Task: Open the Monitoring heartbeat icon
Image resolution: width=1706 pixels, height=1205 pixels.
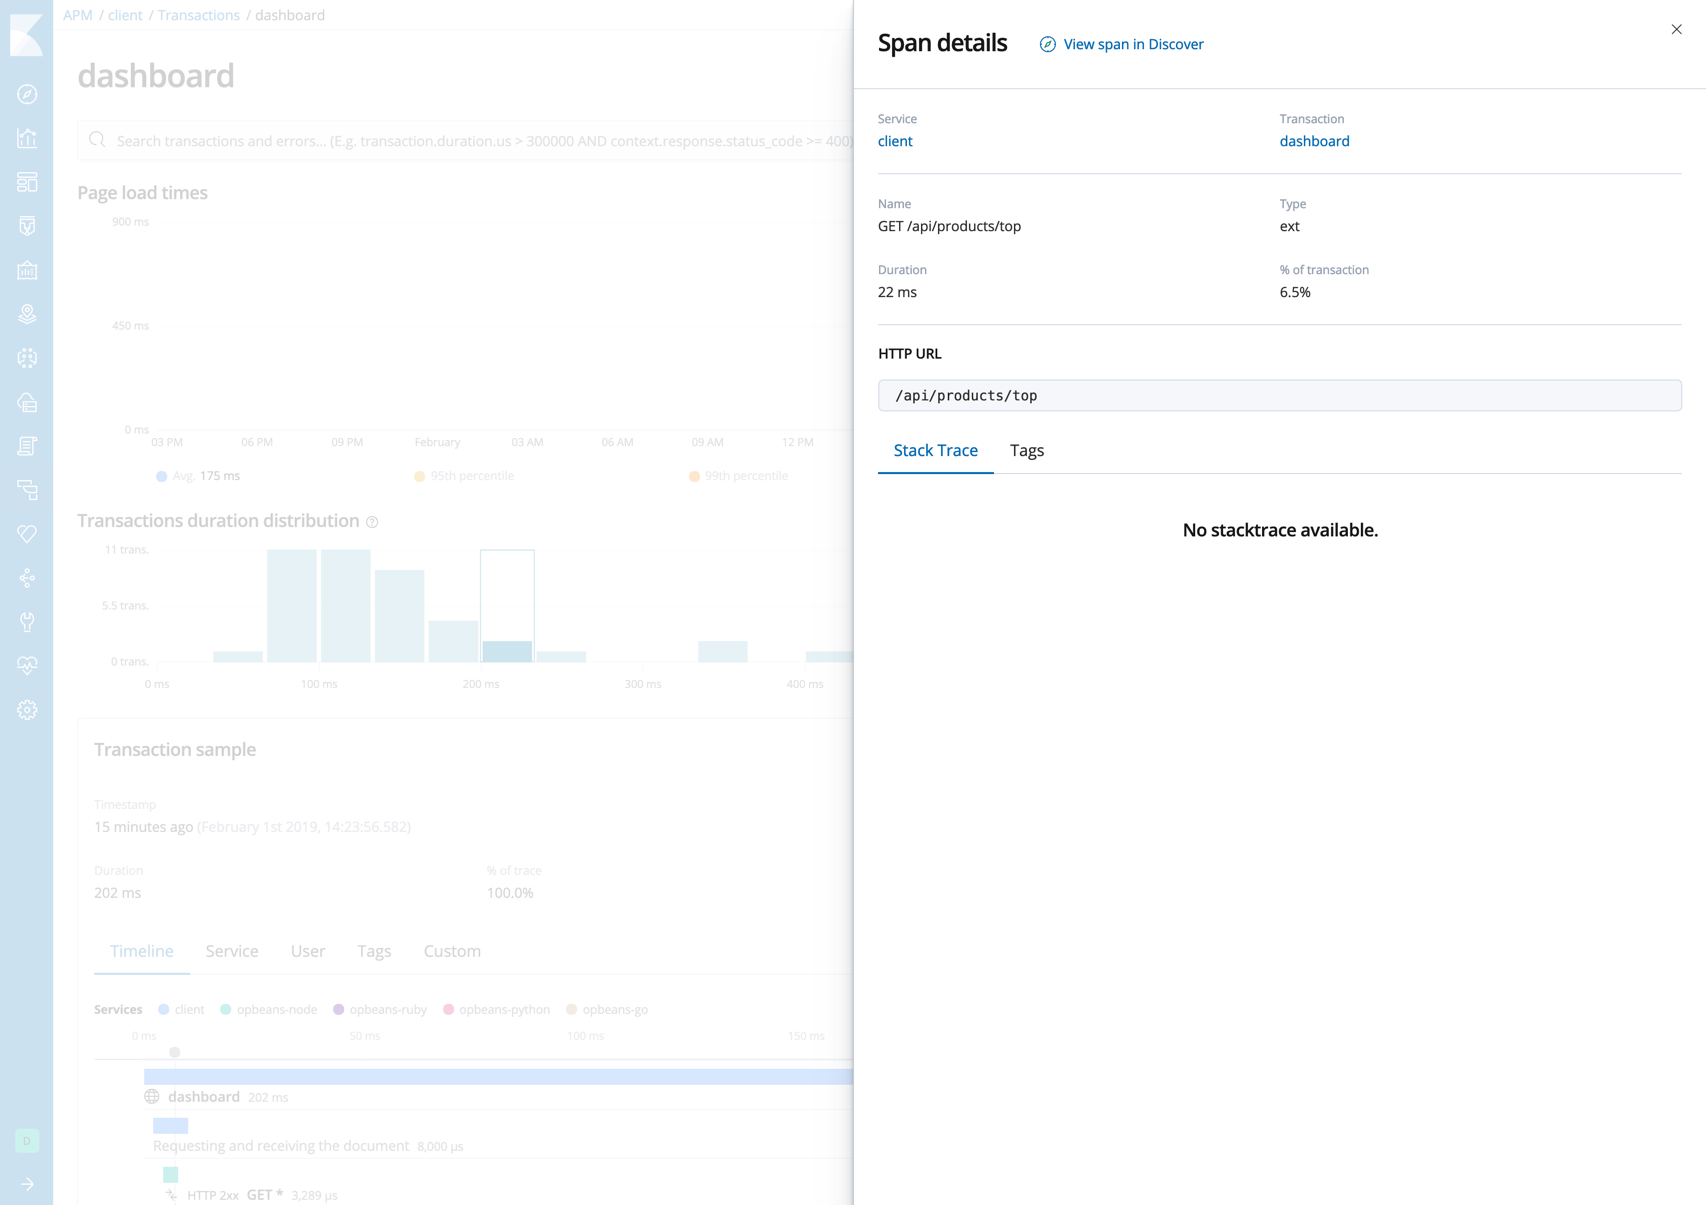Action: click(x=27, y=664)
